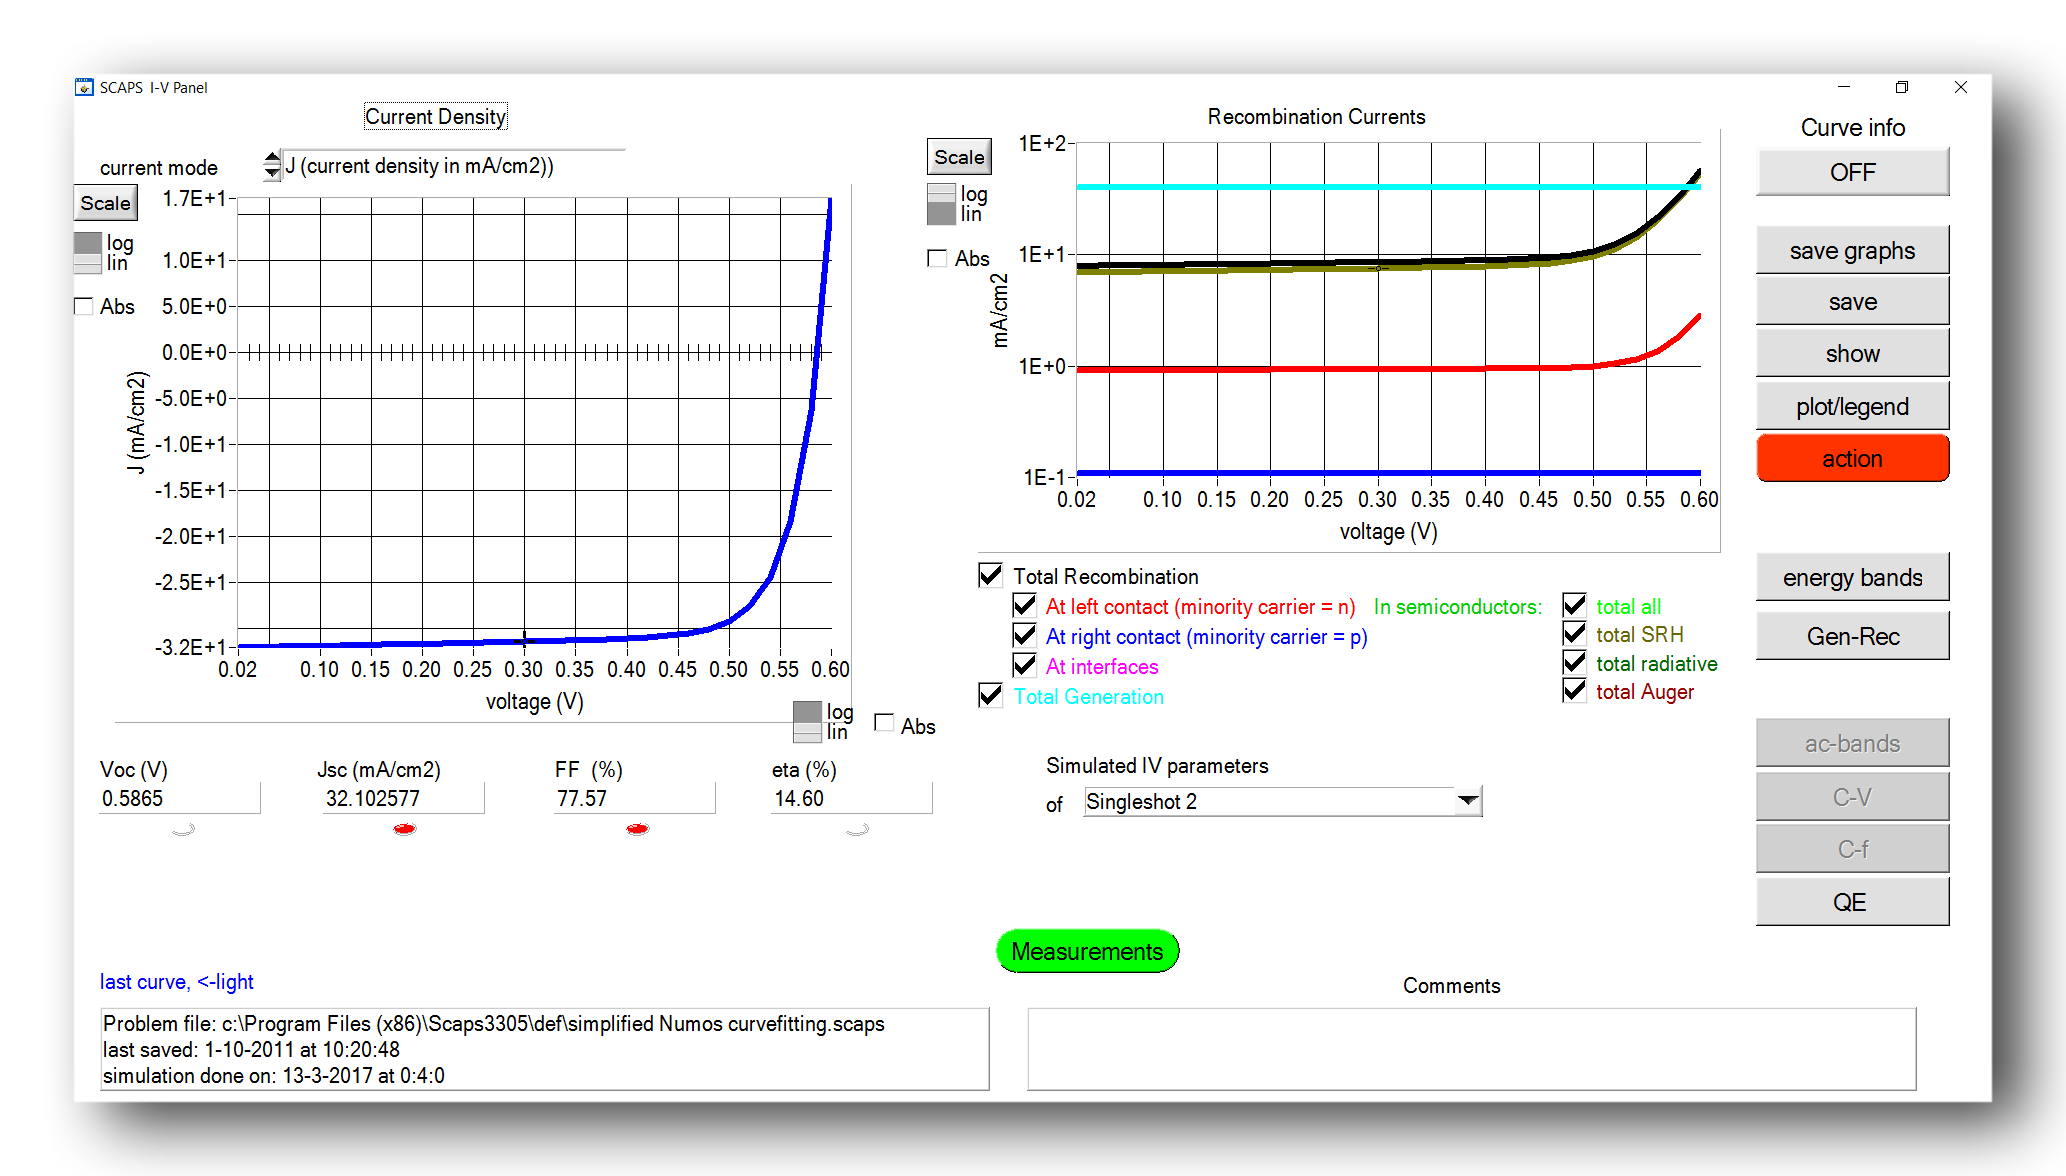The height and width of the screenshot is (1176, 2066).
Task: Click the green Measurements button
Action: 1087,951
